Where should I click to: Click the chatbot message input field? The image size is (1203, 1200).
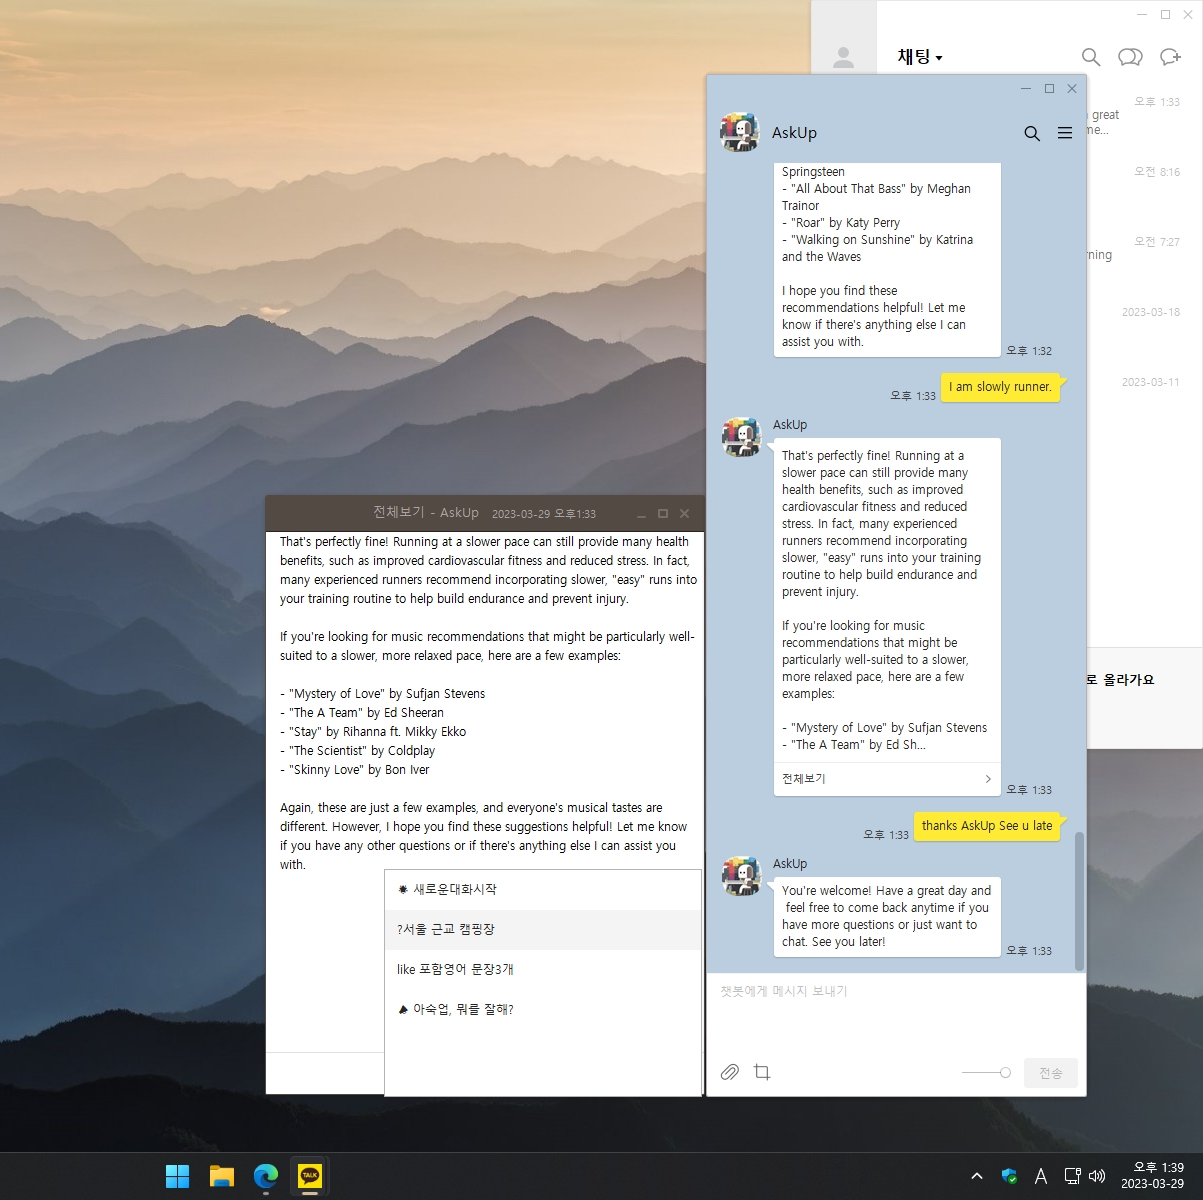896,1010
